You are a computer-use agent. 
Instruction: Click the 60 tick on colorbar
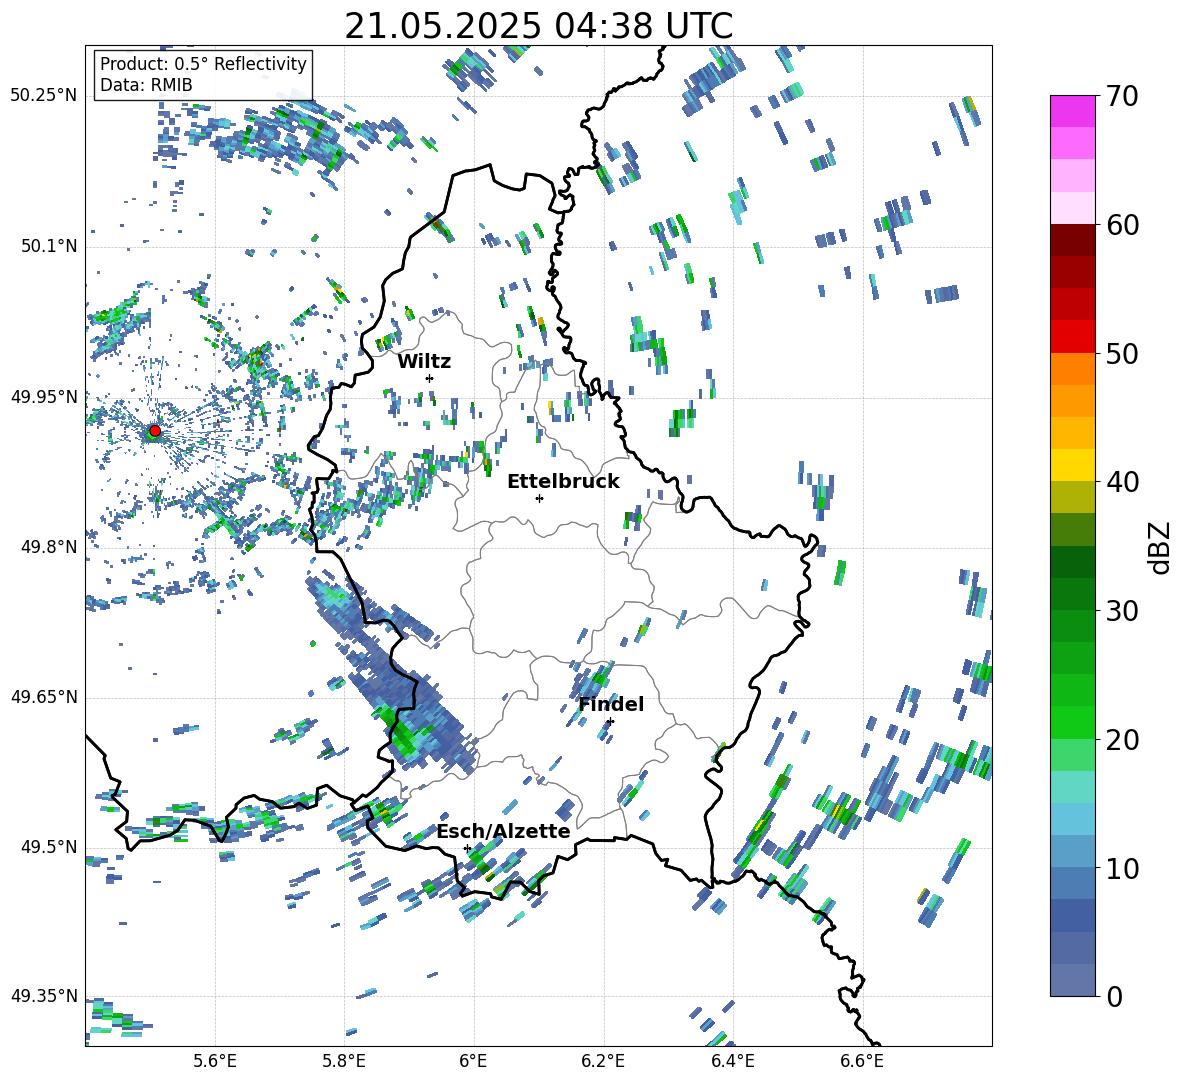coord(1122,225)
